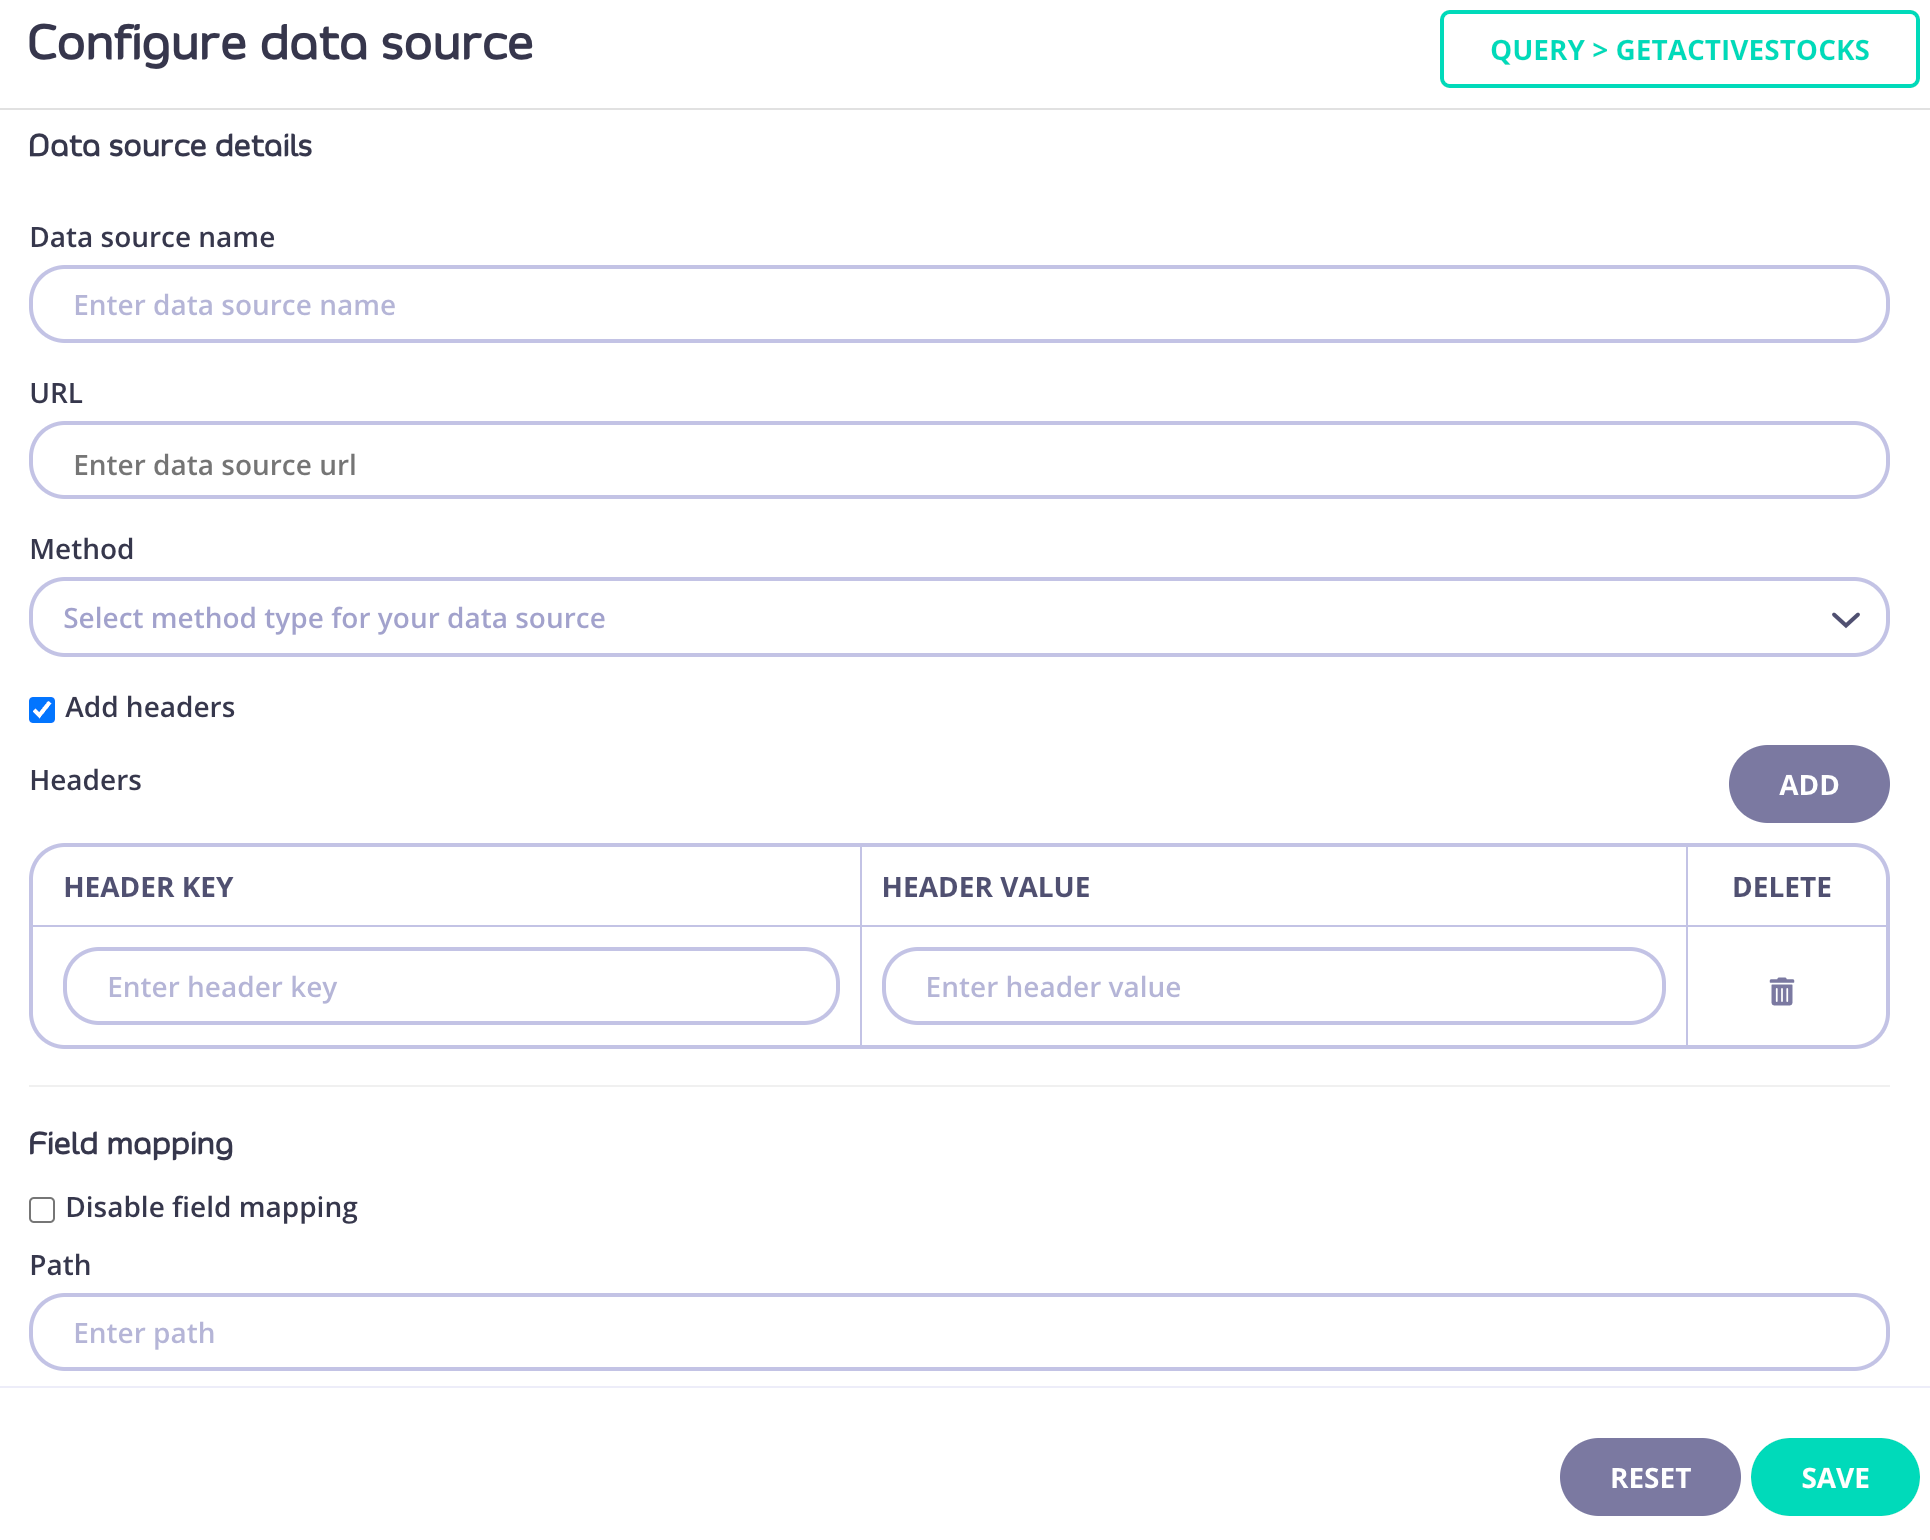Click the HEADER KEY column heading
1930x1540 pixels.
coord(148,887)
